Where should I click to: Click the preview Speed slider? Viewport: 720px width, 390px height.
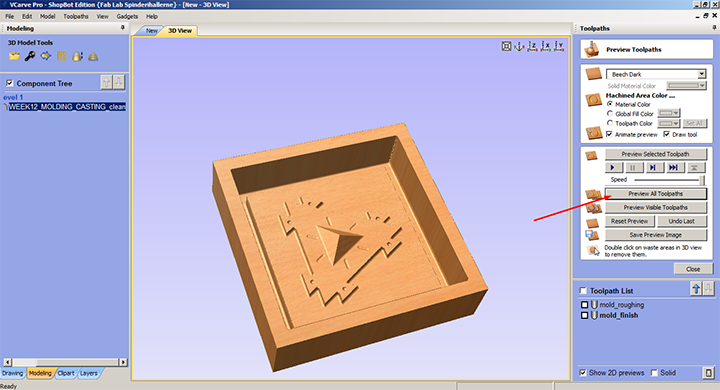(x=669, y=180)
